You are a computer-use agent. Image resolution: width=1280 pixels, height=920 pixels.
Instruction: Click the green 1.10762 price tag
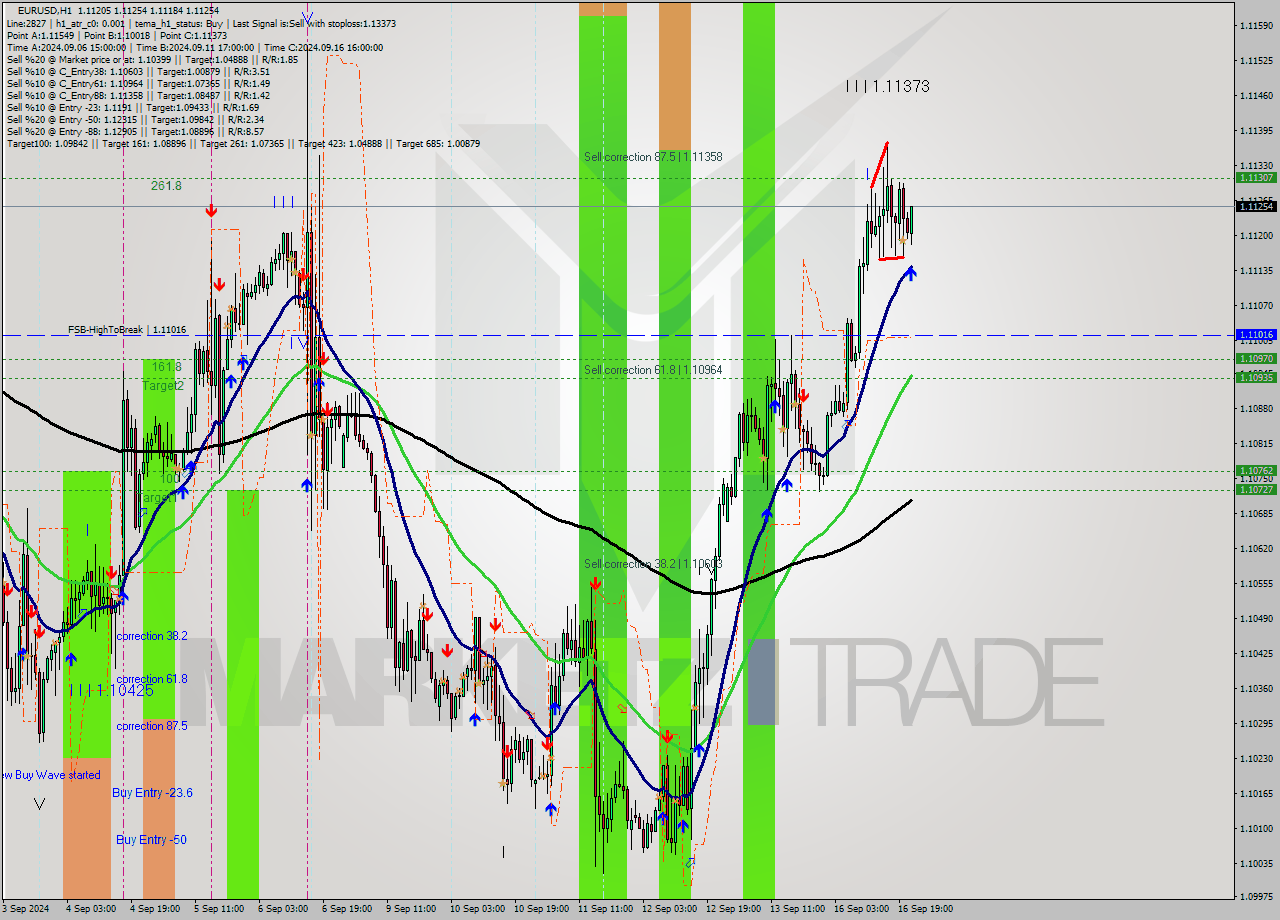tap(1256, 470)
